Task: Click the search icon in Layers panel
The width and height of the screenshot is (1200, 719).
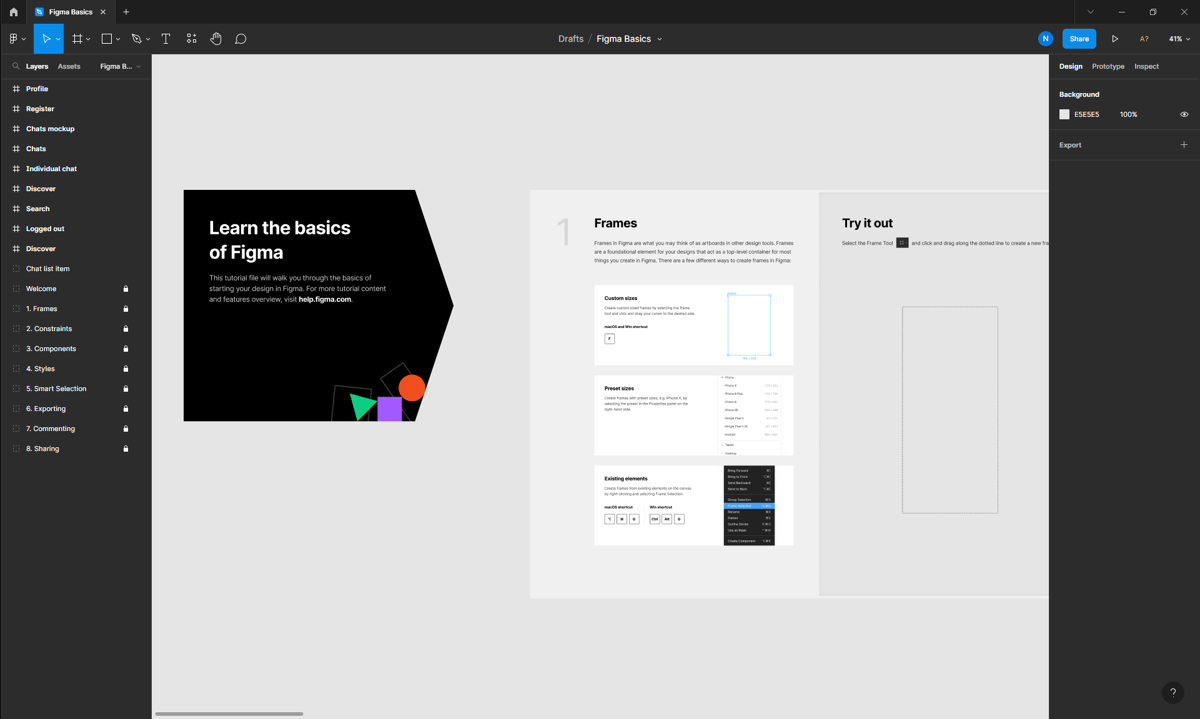Action: point(16,66)
